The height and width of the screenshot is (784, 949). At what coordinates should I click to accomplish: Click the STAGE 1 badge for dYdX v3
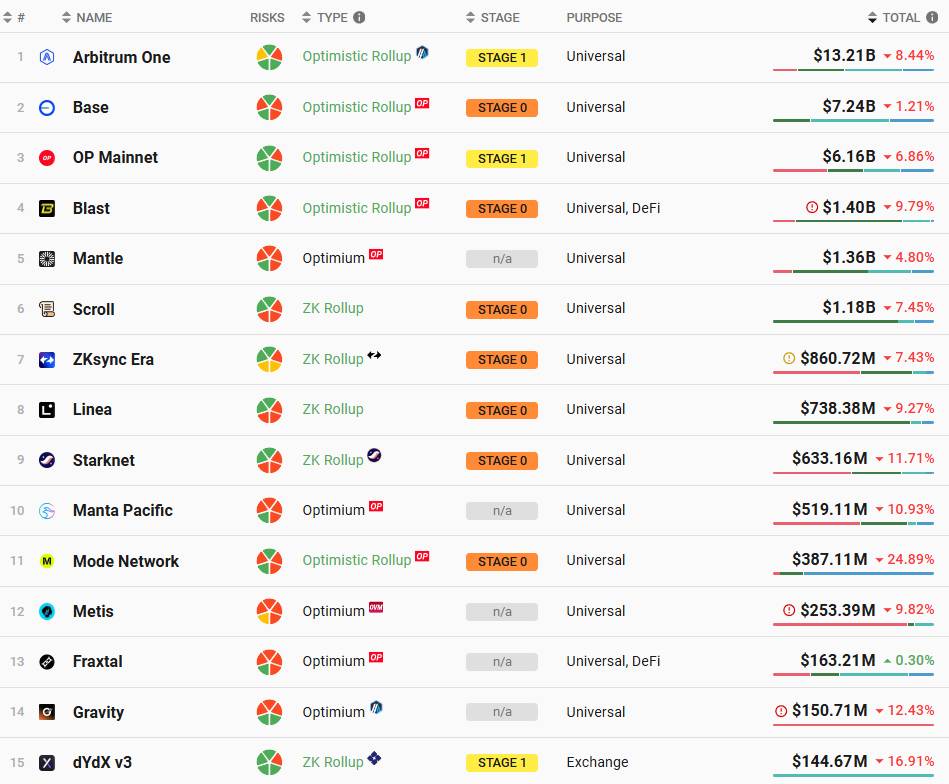click(502, 763)
